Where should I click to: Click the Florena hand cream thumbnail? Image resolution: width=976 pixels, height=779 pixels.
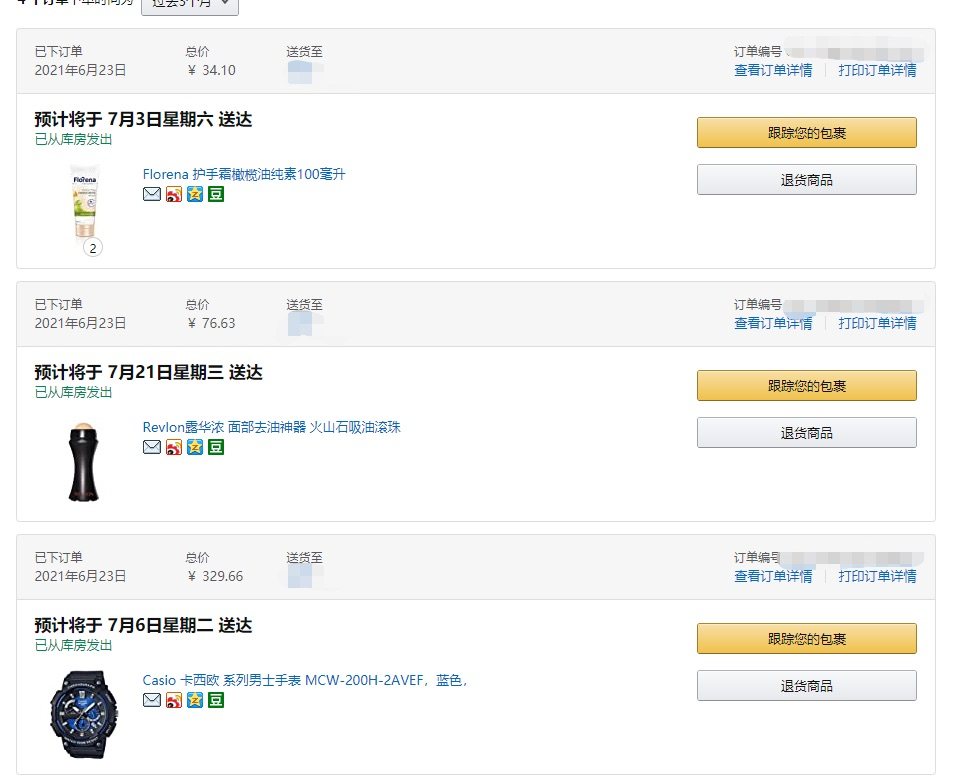[85, 204]
